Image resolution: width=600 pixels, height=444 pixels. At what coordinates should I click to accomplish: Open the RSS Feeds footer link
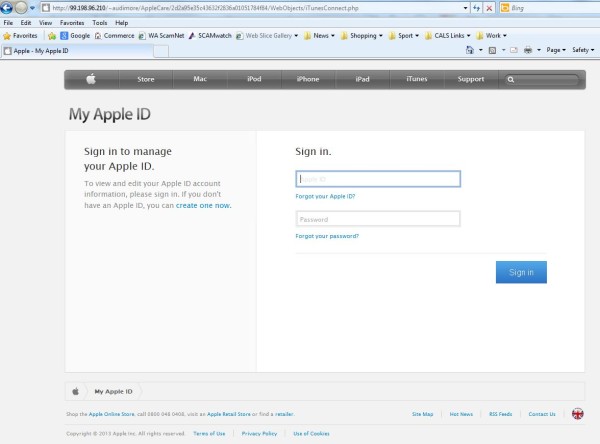pos(501,414)
